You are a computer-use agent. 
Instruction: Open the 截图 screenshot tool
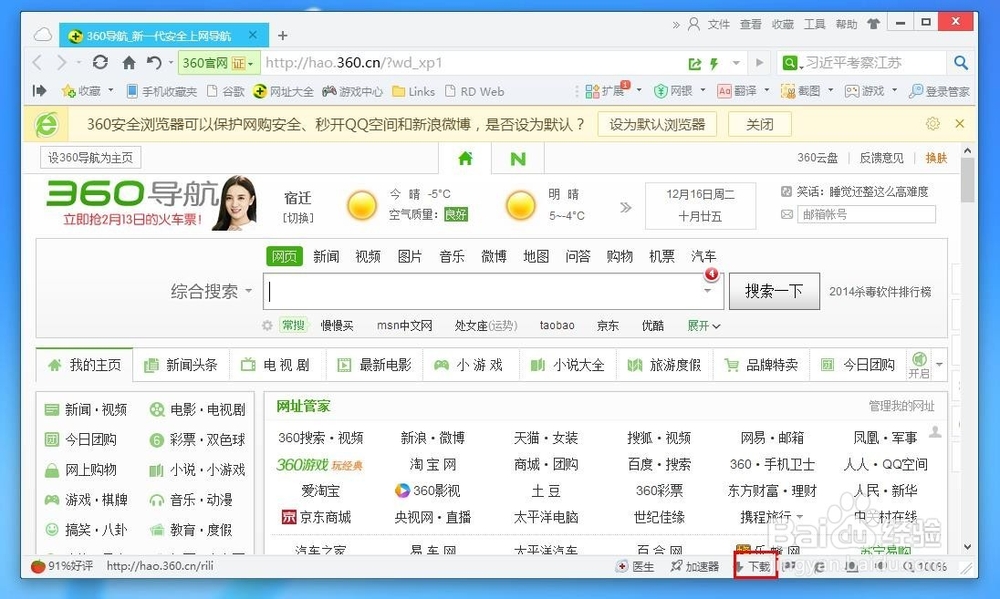(805, 90)
